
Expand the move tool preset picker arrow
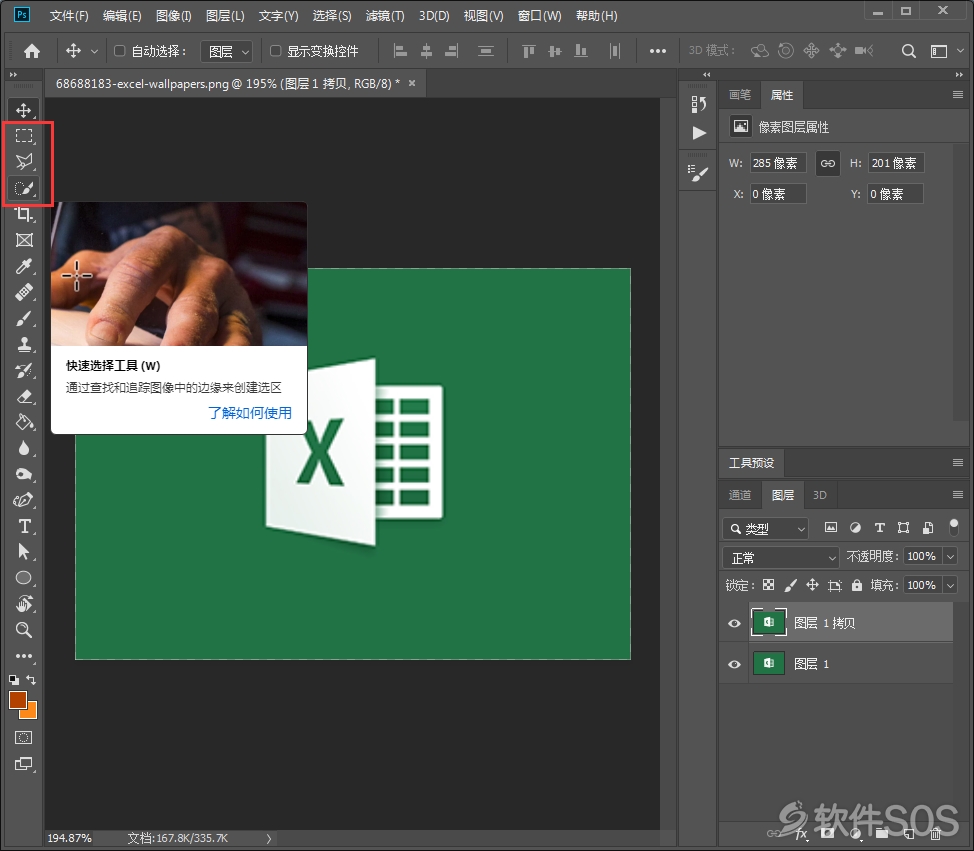tap(94, 52)
